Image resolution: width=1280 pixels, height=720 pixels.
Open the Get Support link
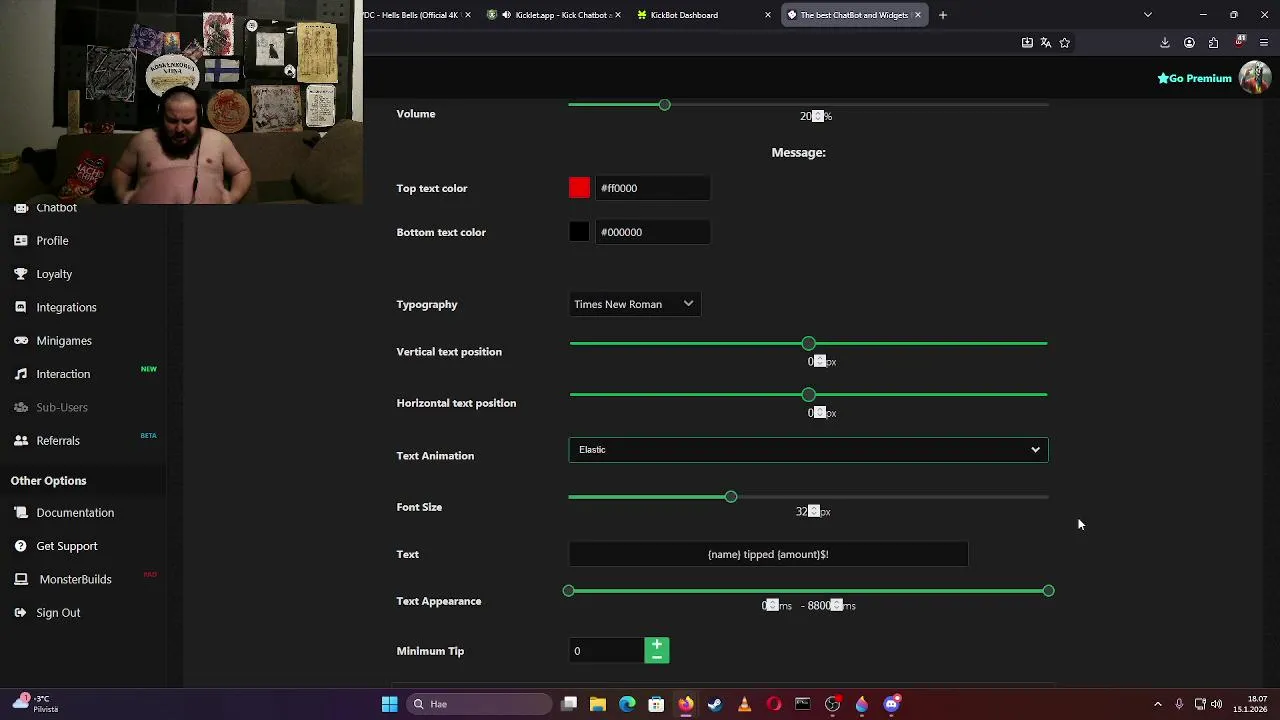[x=67, y=546]
